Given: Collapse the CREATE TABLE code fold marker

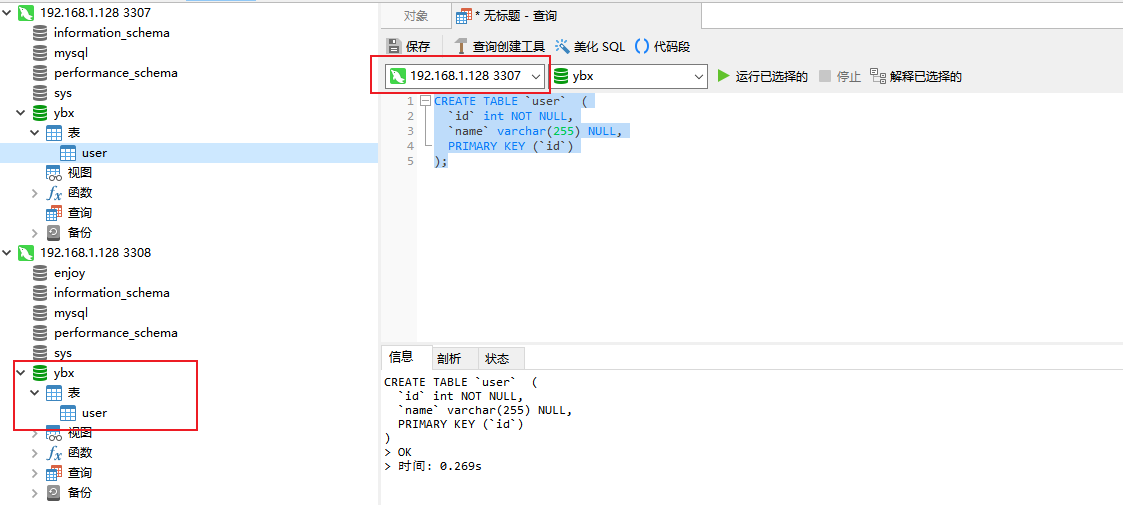Looking at the screenshot, I should 425,101.
